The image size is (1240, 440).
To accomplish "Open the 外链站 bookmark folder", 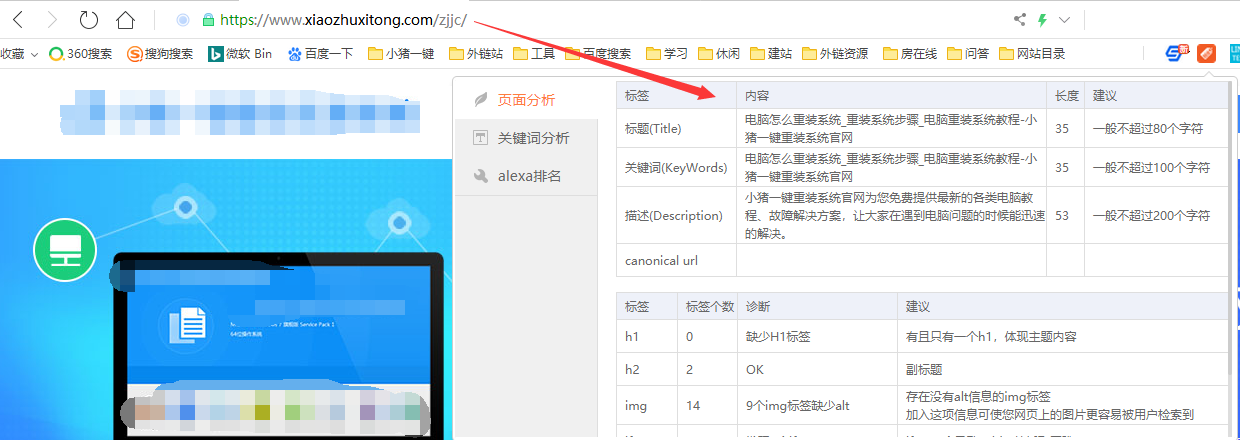I will (x=476, y=54).
